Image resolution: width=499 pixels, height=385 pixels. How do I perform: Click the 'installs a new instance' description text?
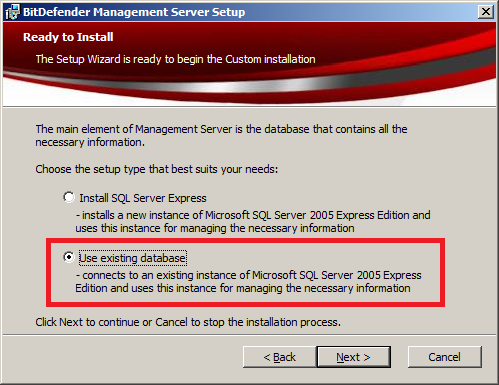[x=253, y=222]
